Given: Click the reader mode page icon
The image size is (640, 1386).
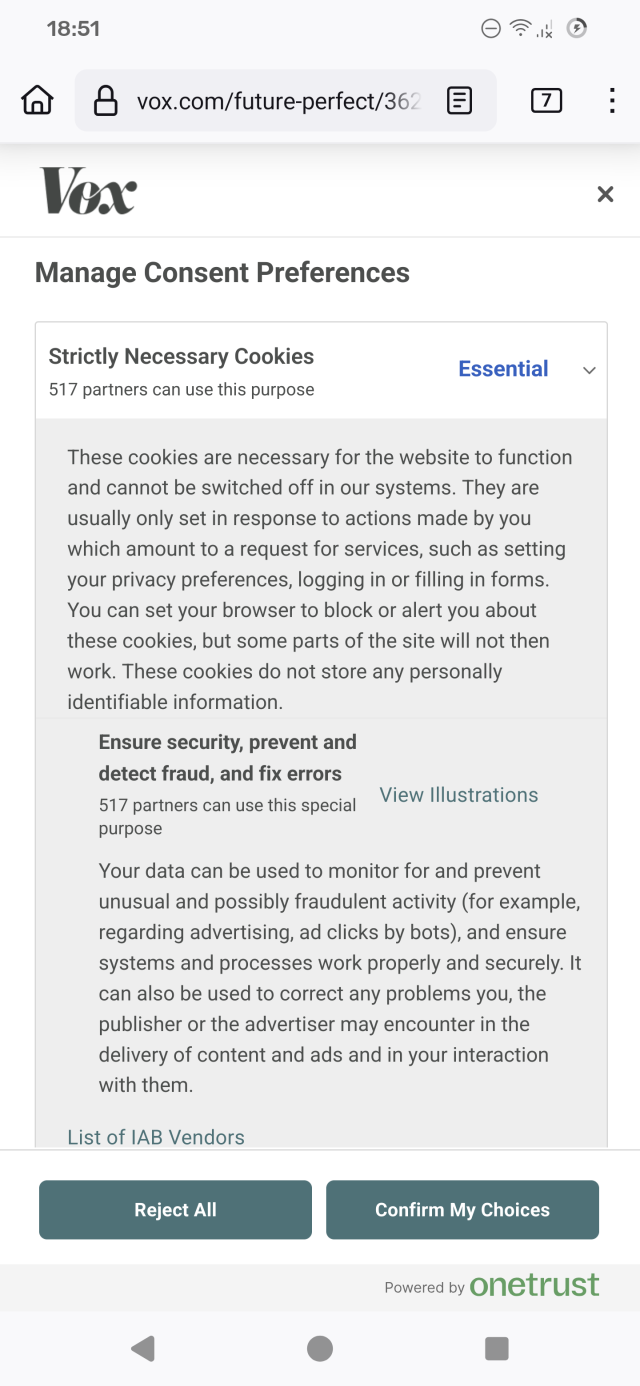Looking at the screenshot, I should tap(459, 100).
